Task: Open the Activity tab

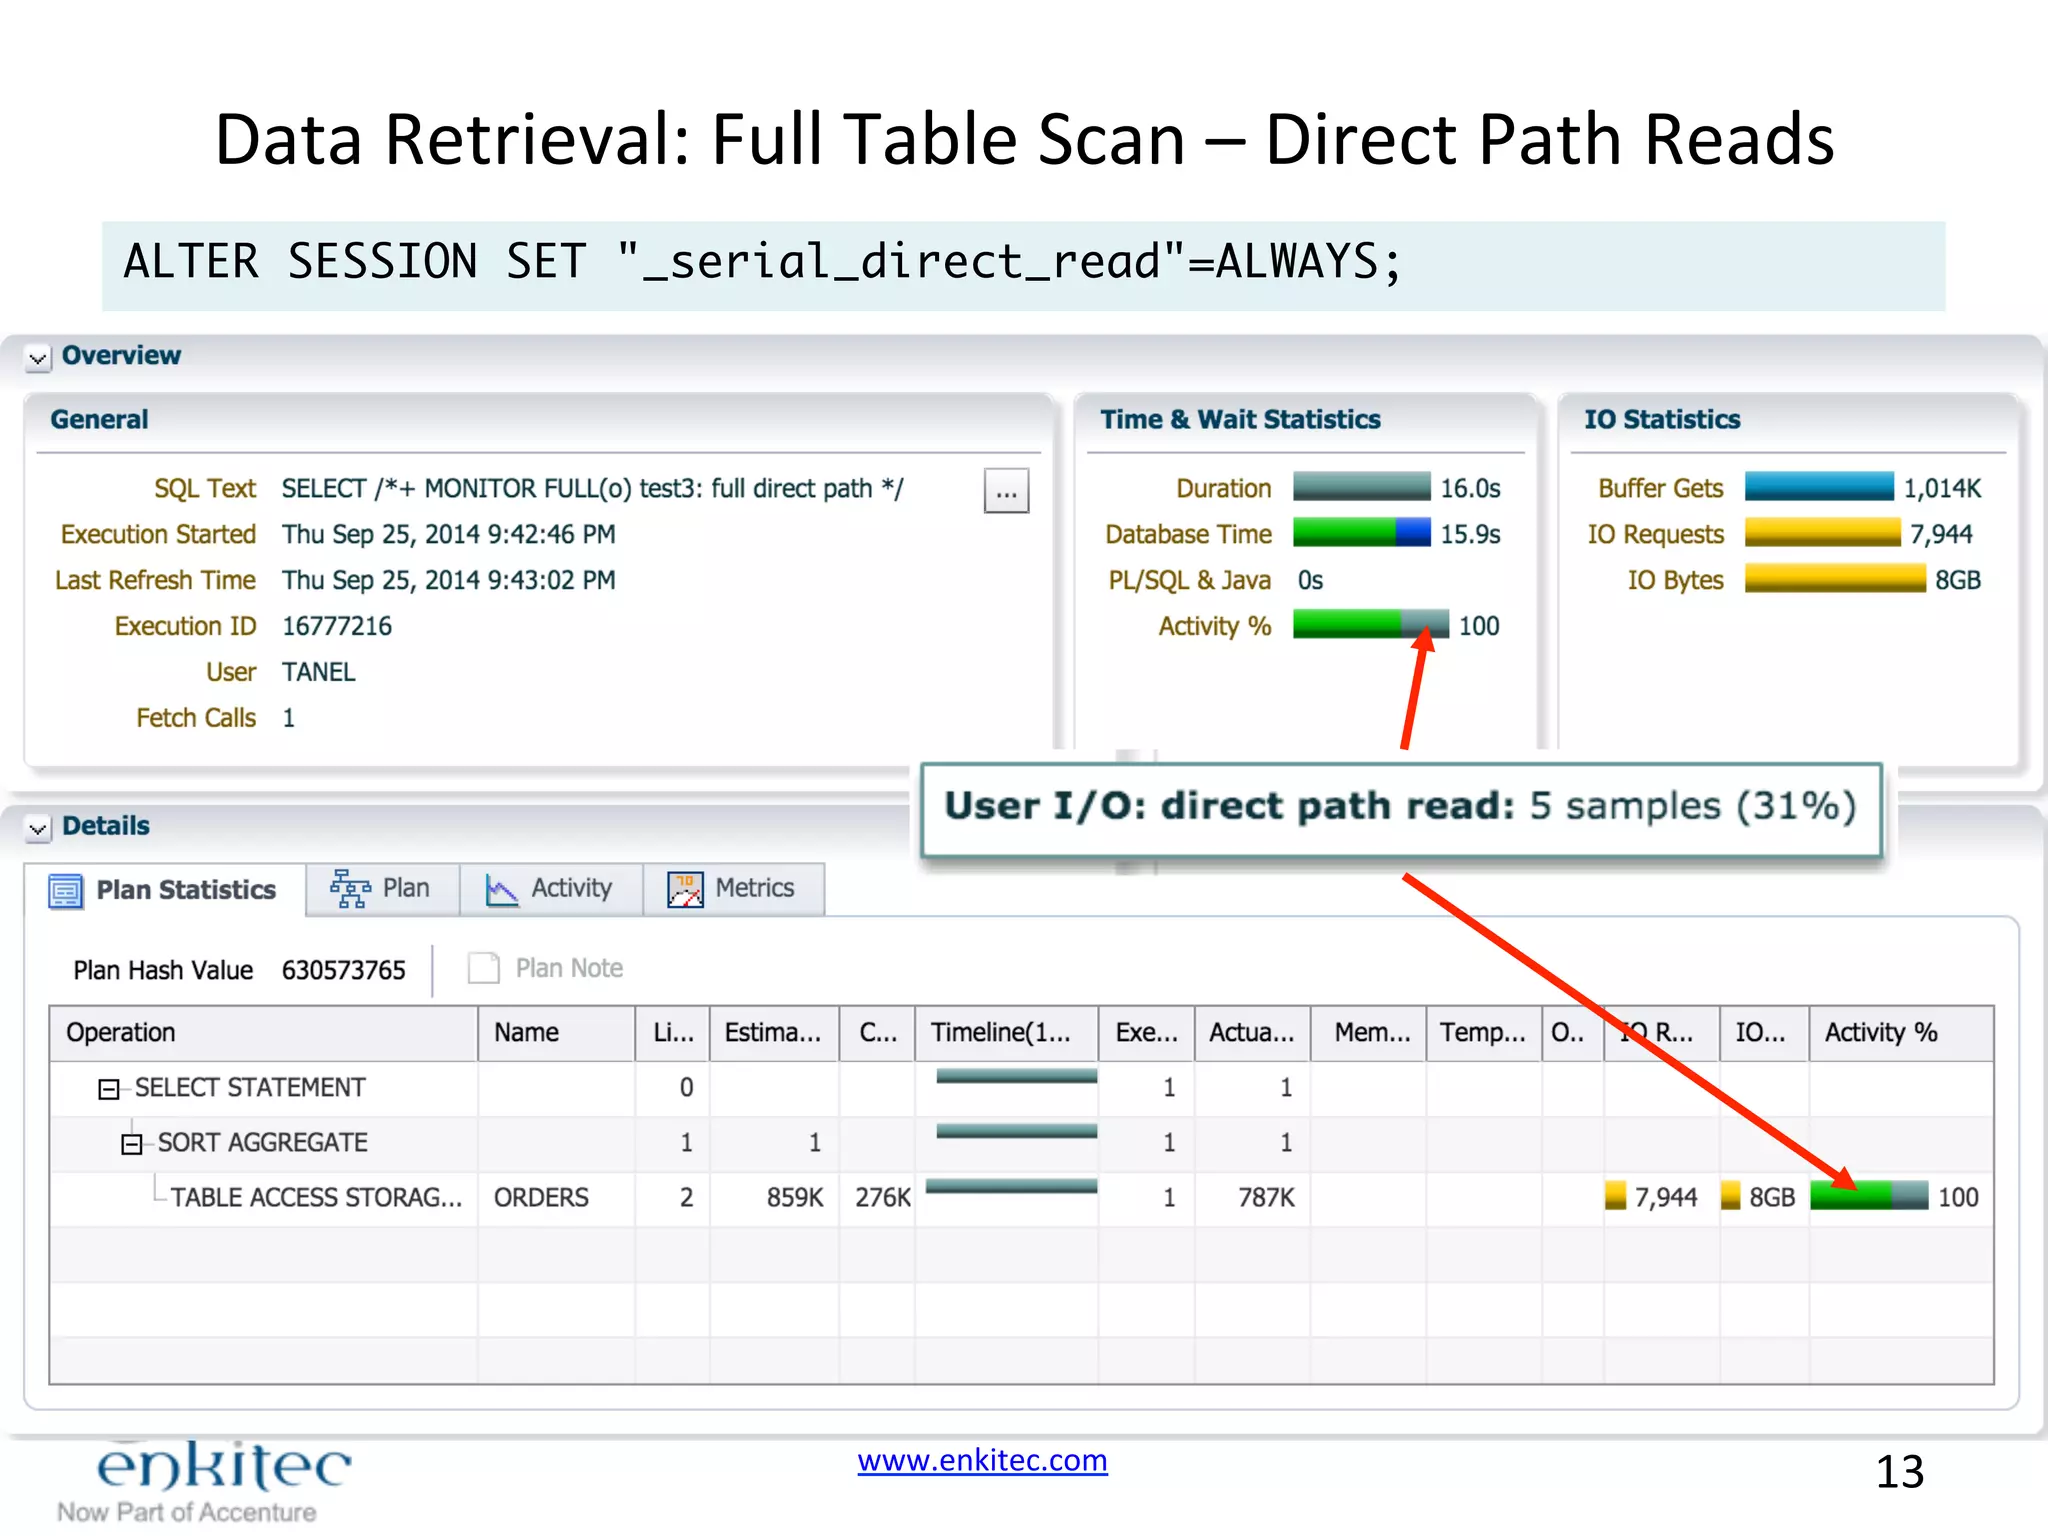Action: [x=551, y=888]
